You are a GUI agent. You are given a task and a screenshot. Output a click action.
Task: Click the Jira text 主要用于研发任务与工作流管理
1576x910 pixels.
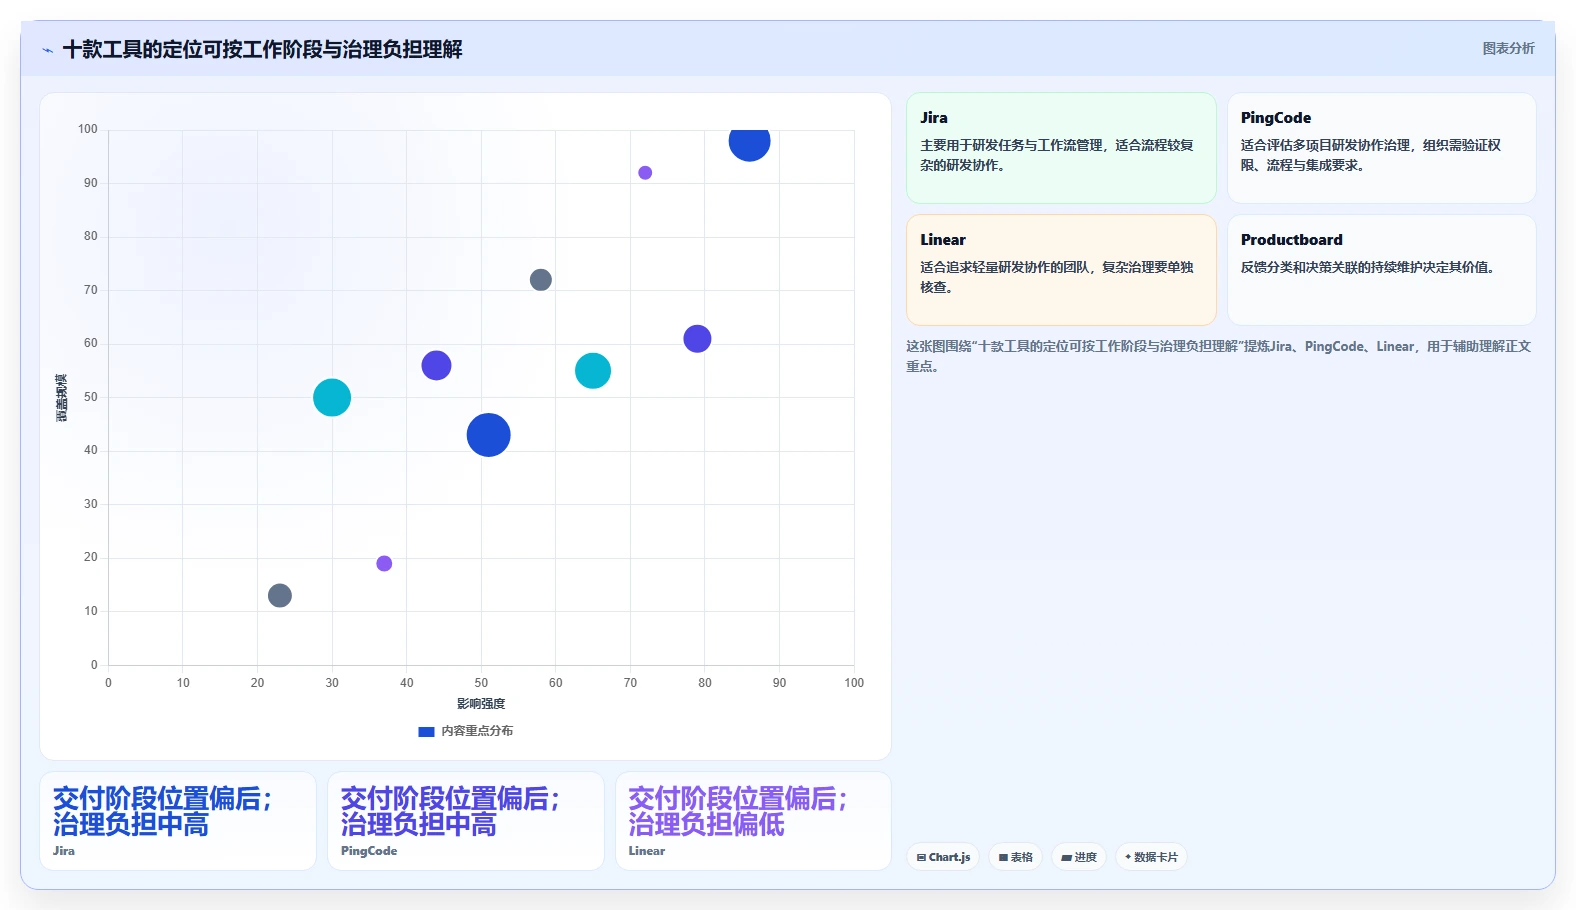(x=1011, y=145)
